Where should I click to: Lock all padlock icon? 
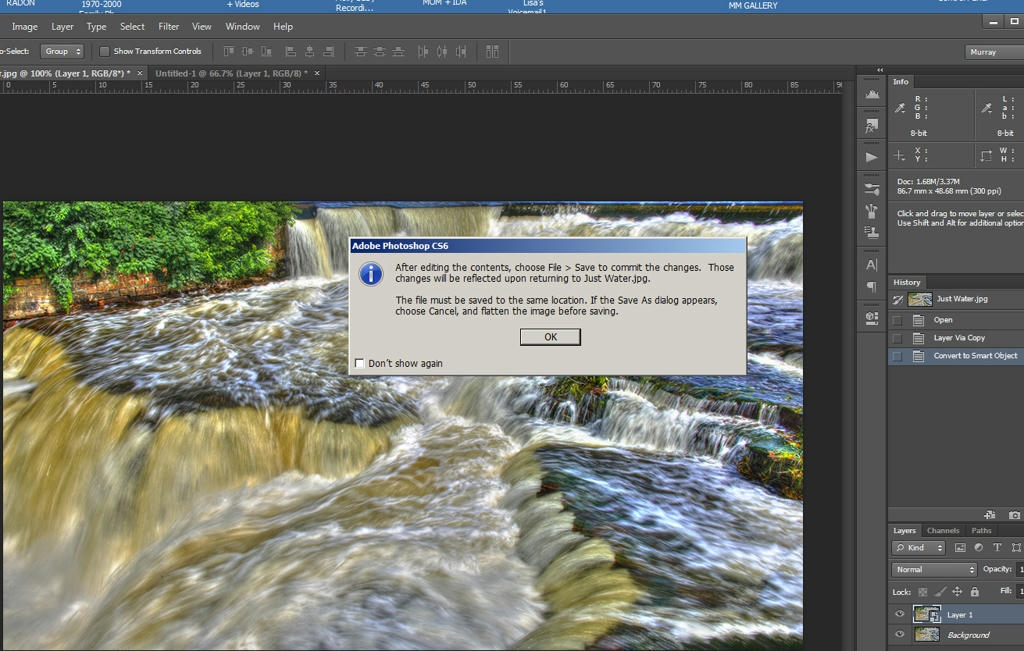(974, 592)
